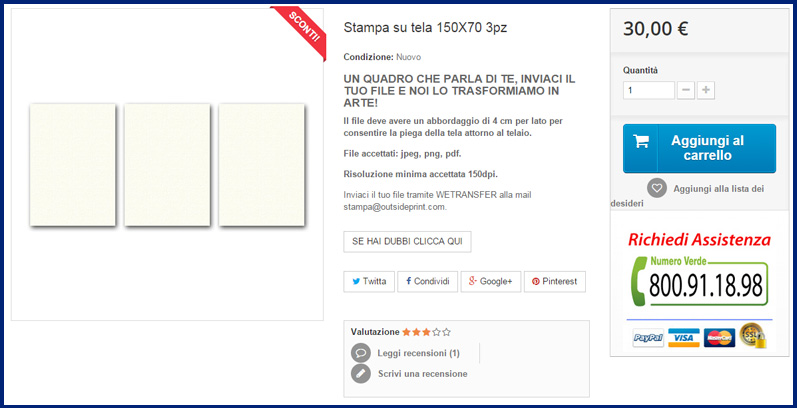Increase quantity with the plus button
The width and height of the screenshot is (797, 408).
pos(706,90)
